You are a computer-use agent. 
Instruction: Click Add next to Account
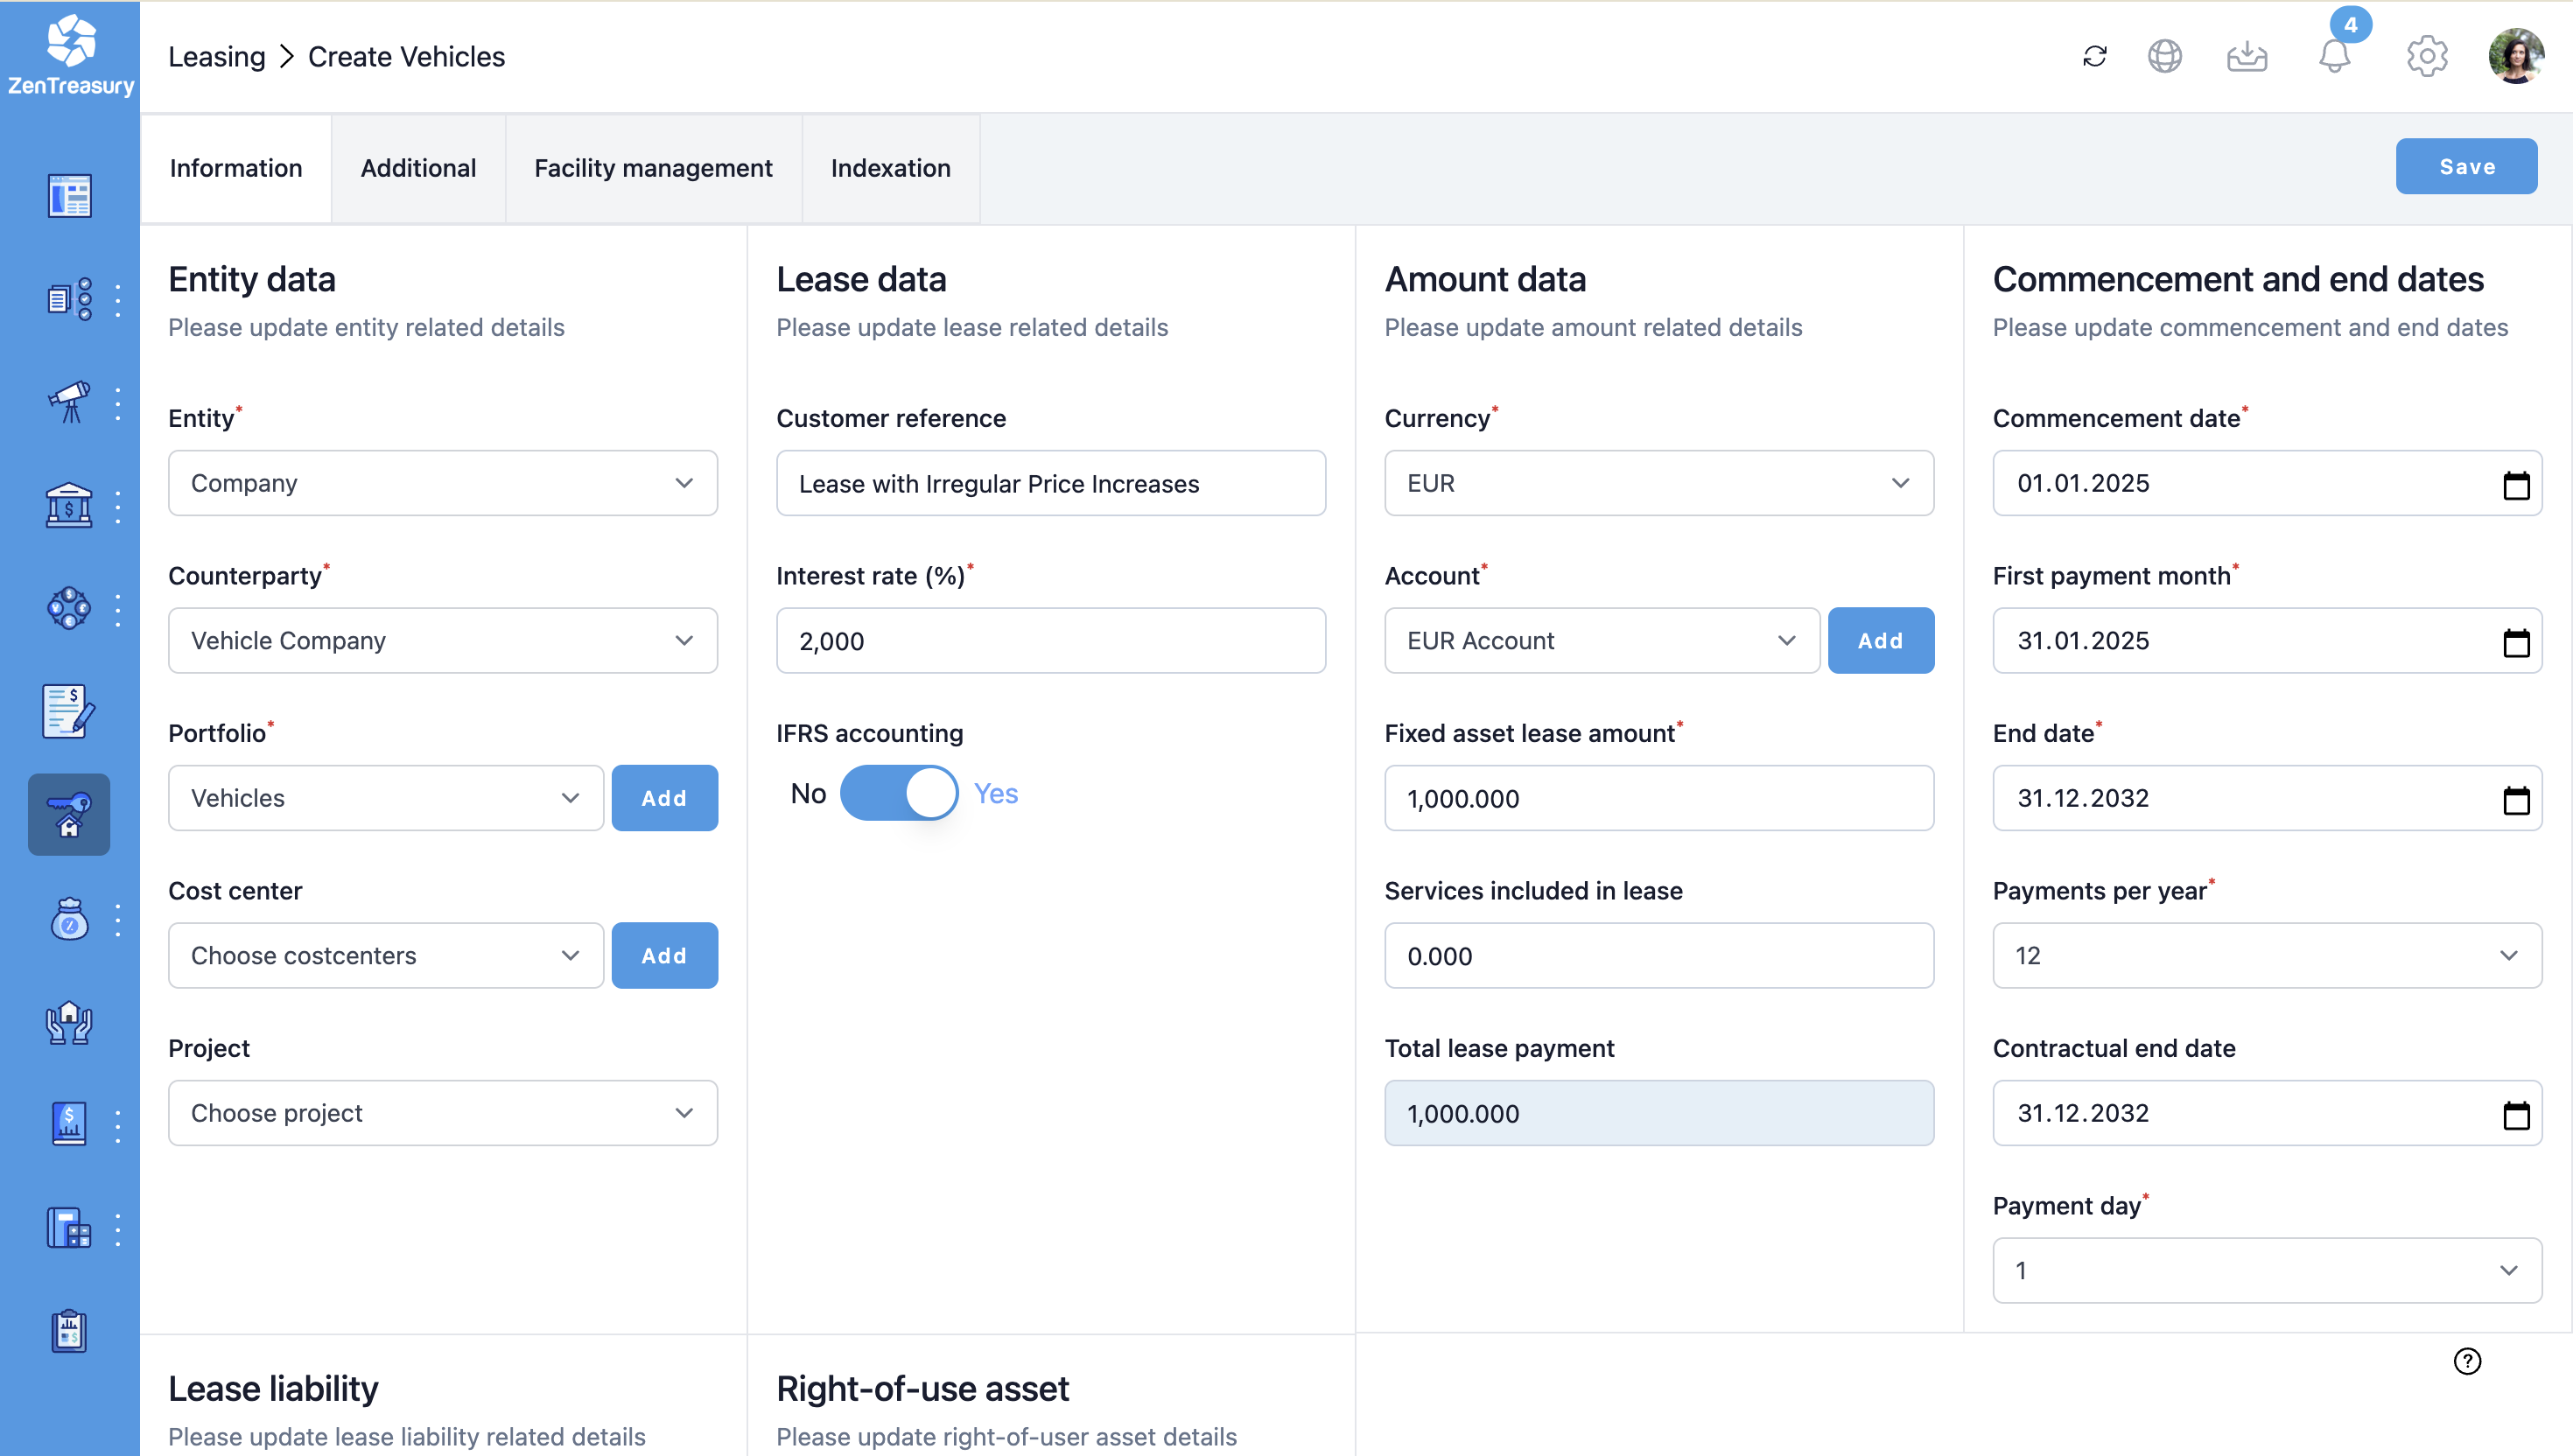(1879, 641)
